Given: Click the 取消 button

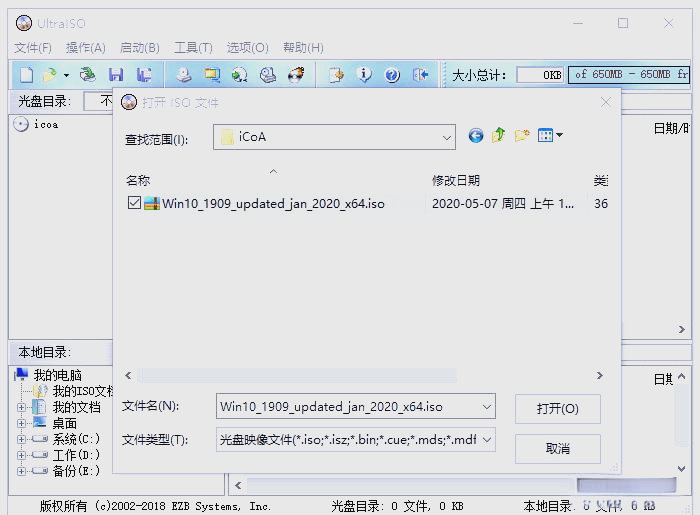Looking at the screenshot, I should point(558,449).
